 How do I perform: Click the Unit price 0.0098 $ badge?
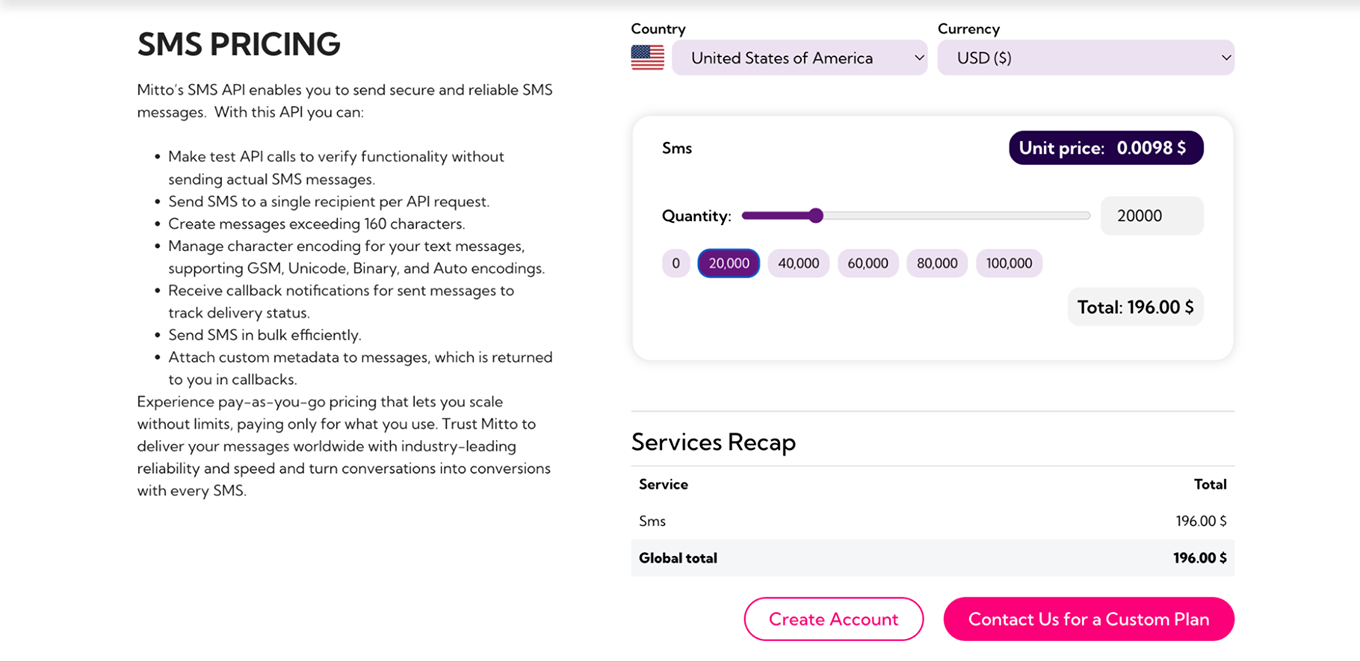(x=1106, y=148)
